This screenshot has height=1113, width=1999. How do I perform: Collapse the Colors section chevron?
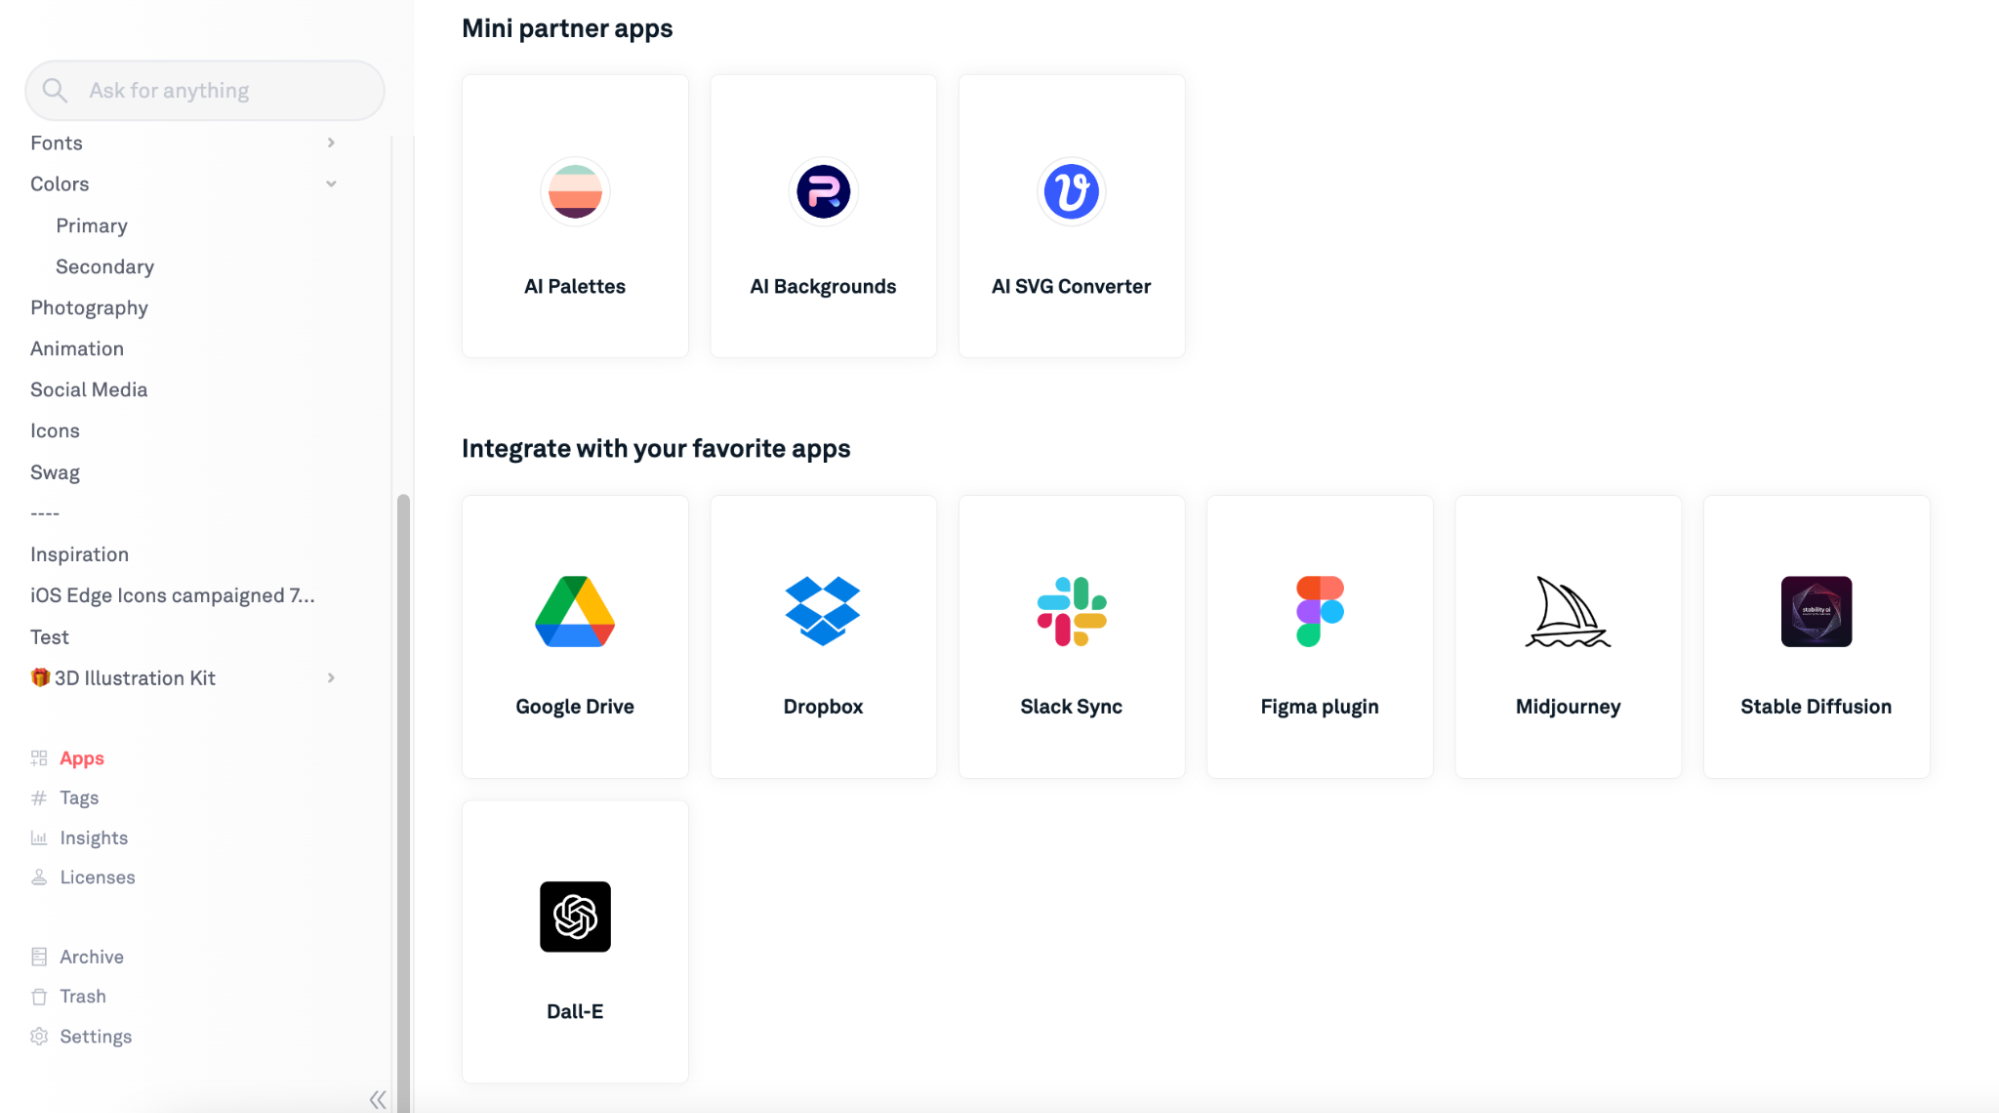pyautogui.click(x=331, y=184)
